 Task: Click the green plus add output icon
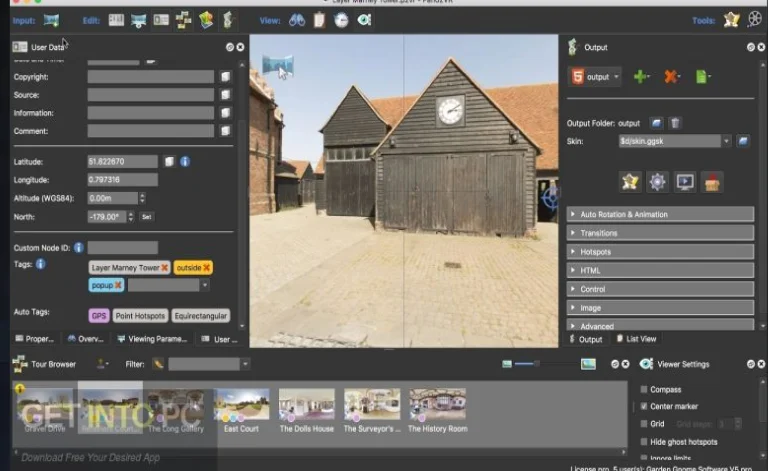[x=641, y=77]
